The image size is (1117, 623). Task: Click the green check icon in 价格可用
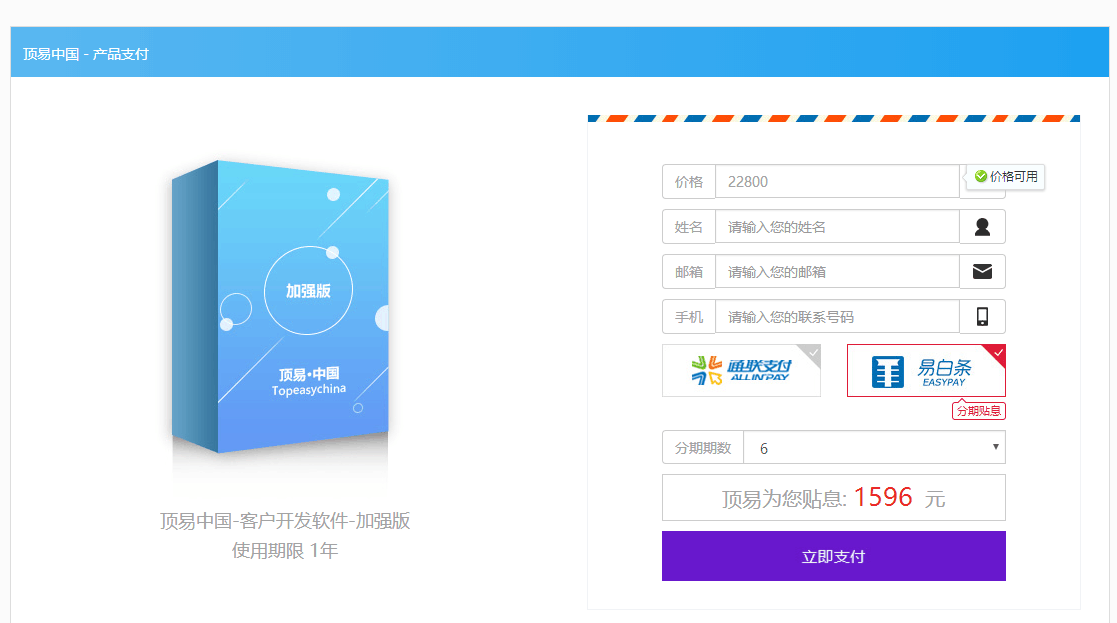click(x=981, y=176)
